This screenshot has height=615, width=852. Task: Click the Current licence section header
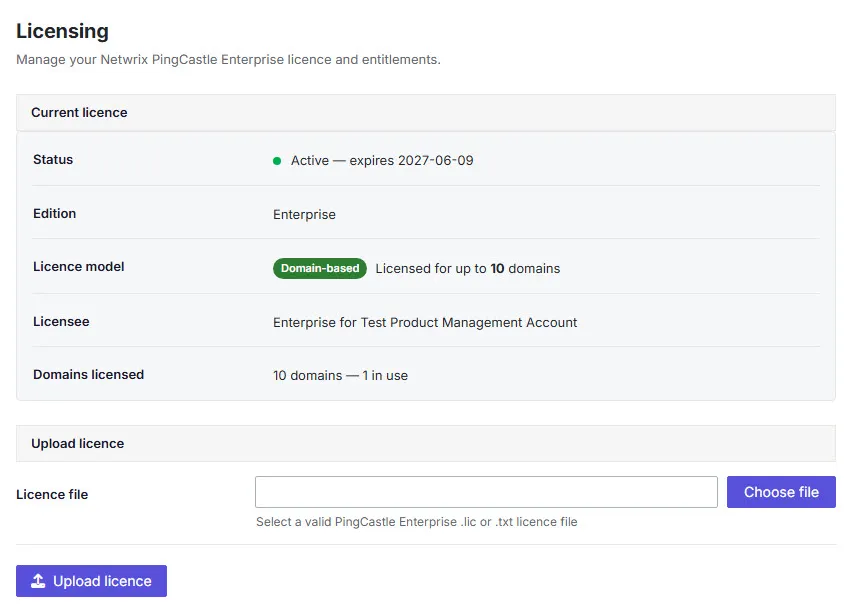(x=426, y=112)
